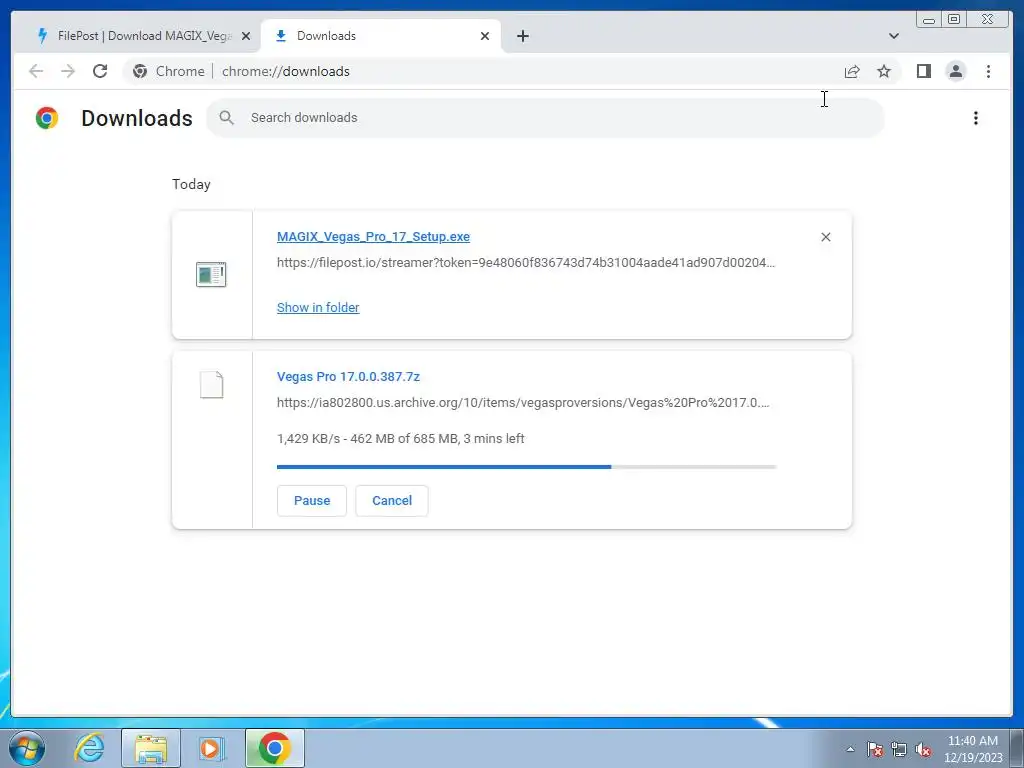
Task: Go forward using the browser forward arrow
Action: 68,71
